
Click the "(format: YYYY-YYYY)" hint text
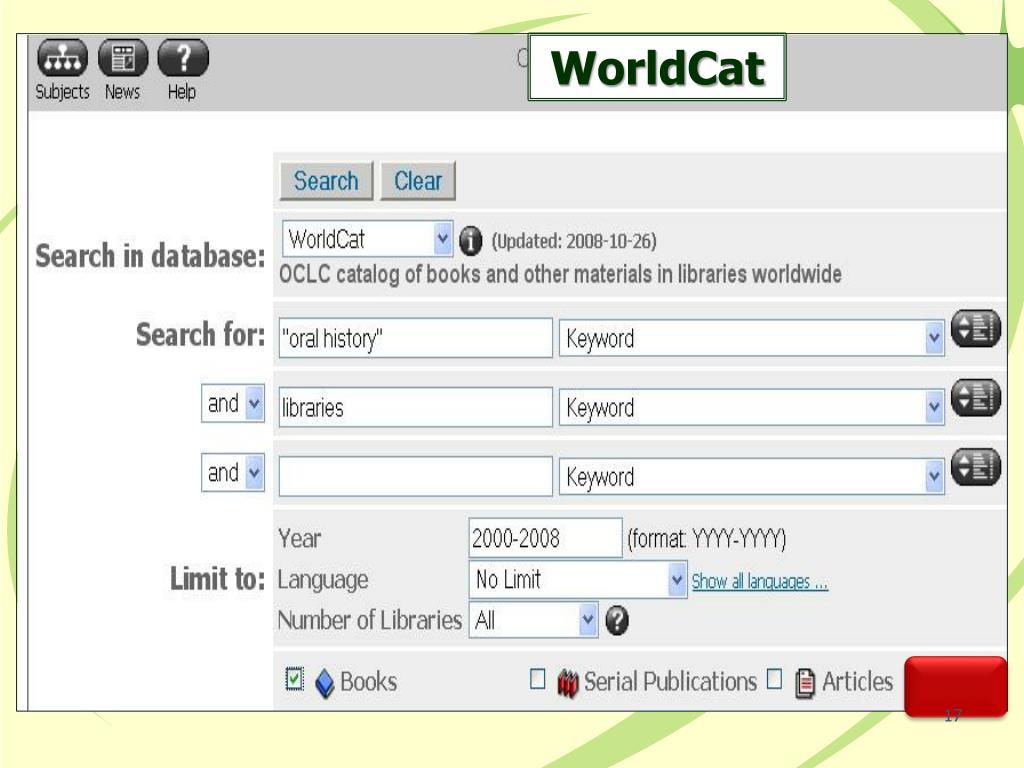click(x=707, y=539)
